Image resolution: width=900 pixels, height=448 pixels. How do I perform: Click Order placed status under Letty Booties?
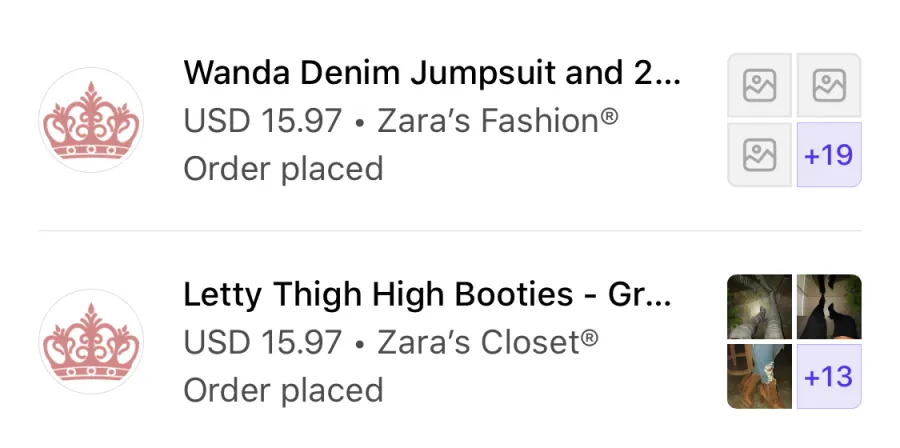[x=284, y=391]
